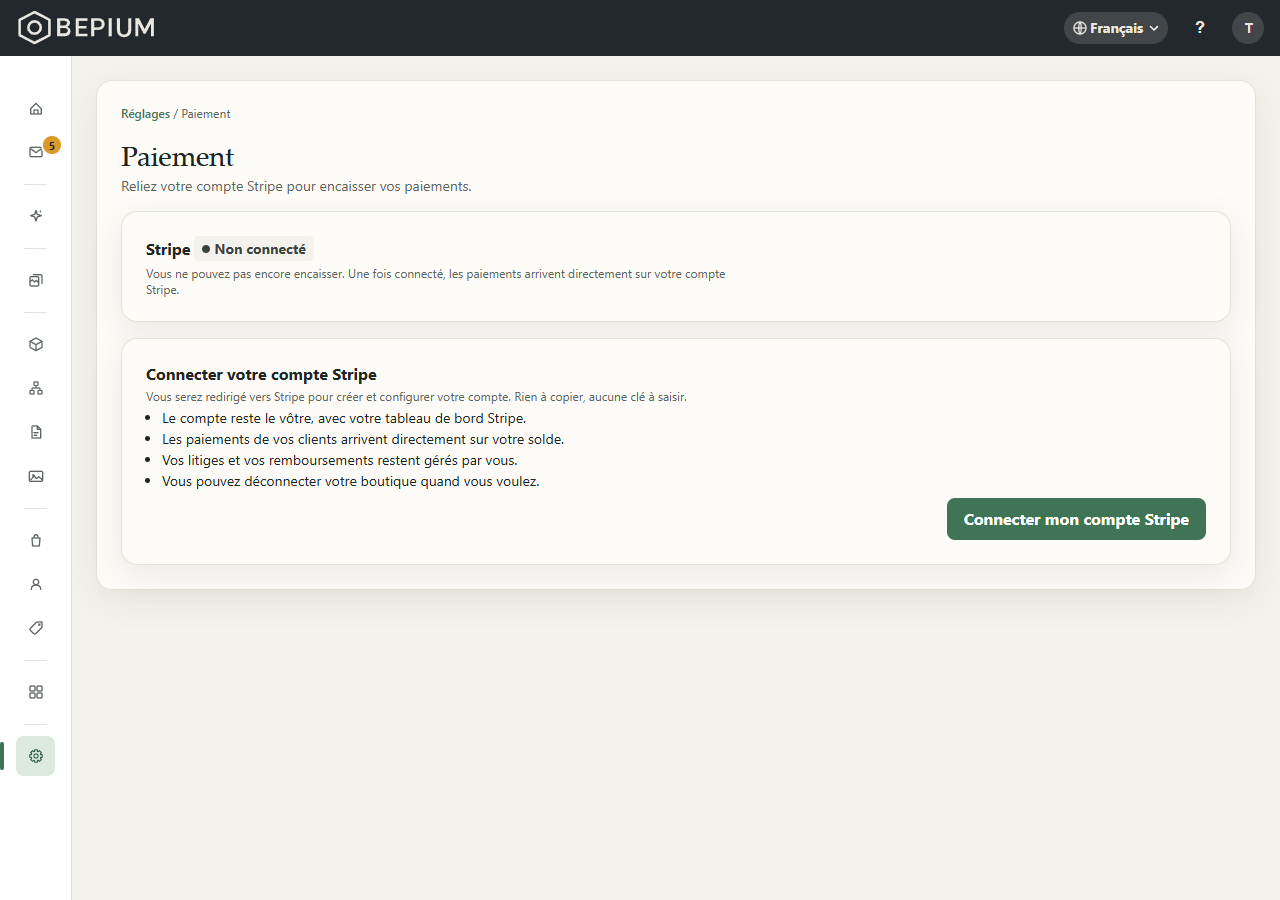Click the Non connecté status badge
The image size is (1280, 900).
pos(254,249)
